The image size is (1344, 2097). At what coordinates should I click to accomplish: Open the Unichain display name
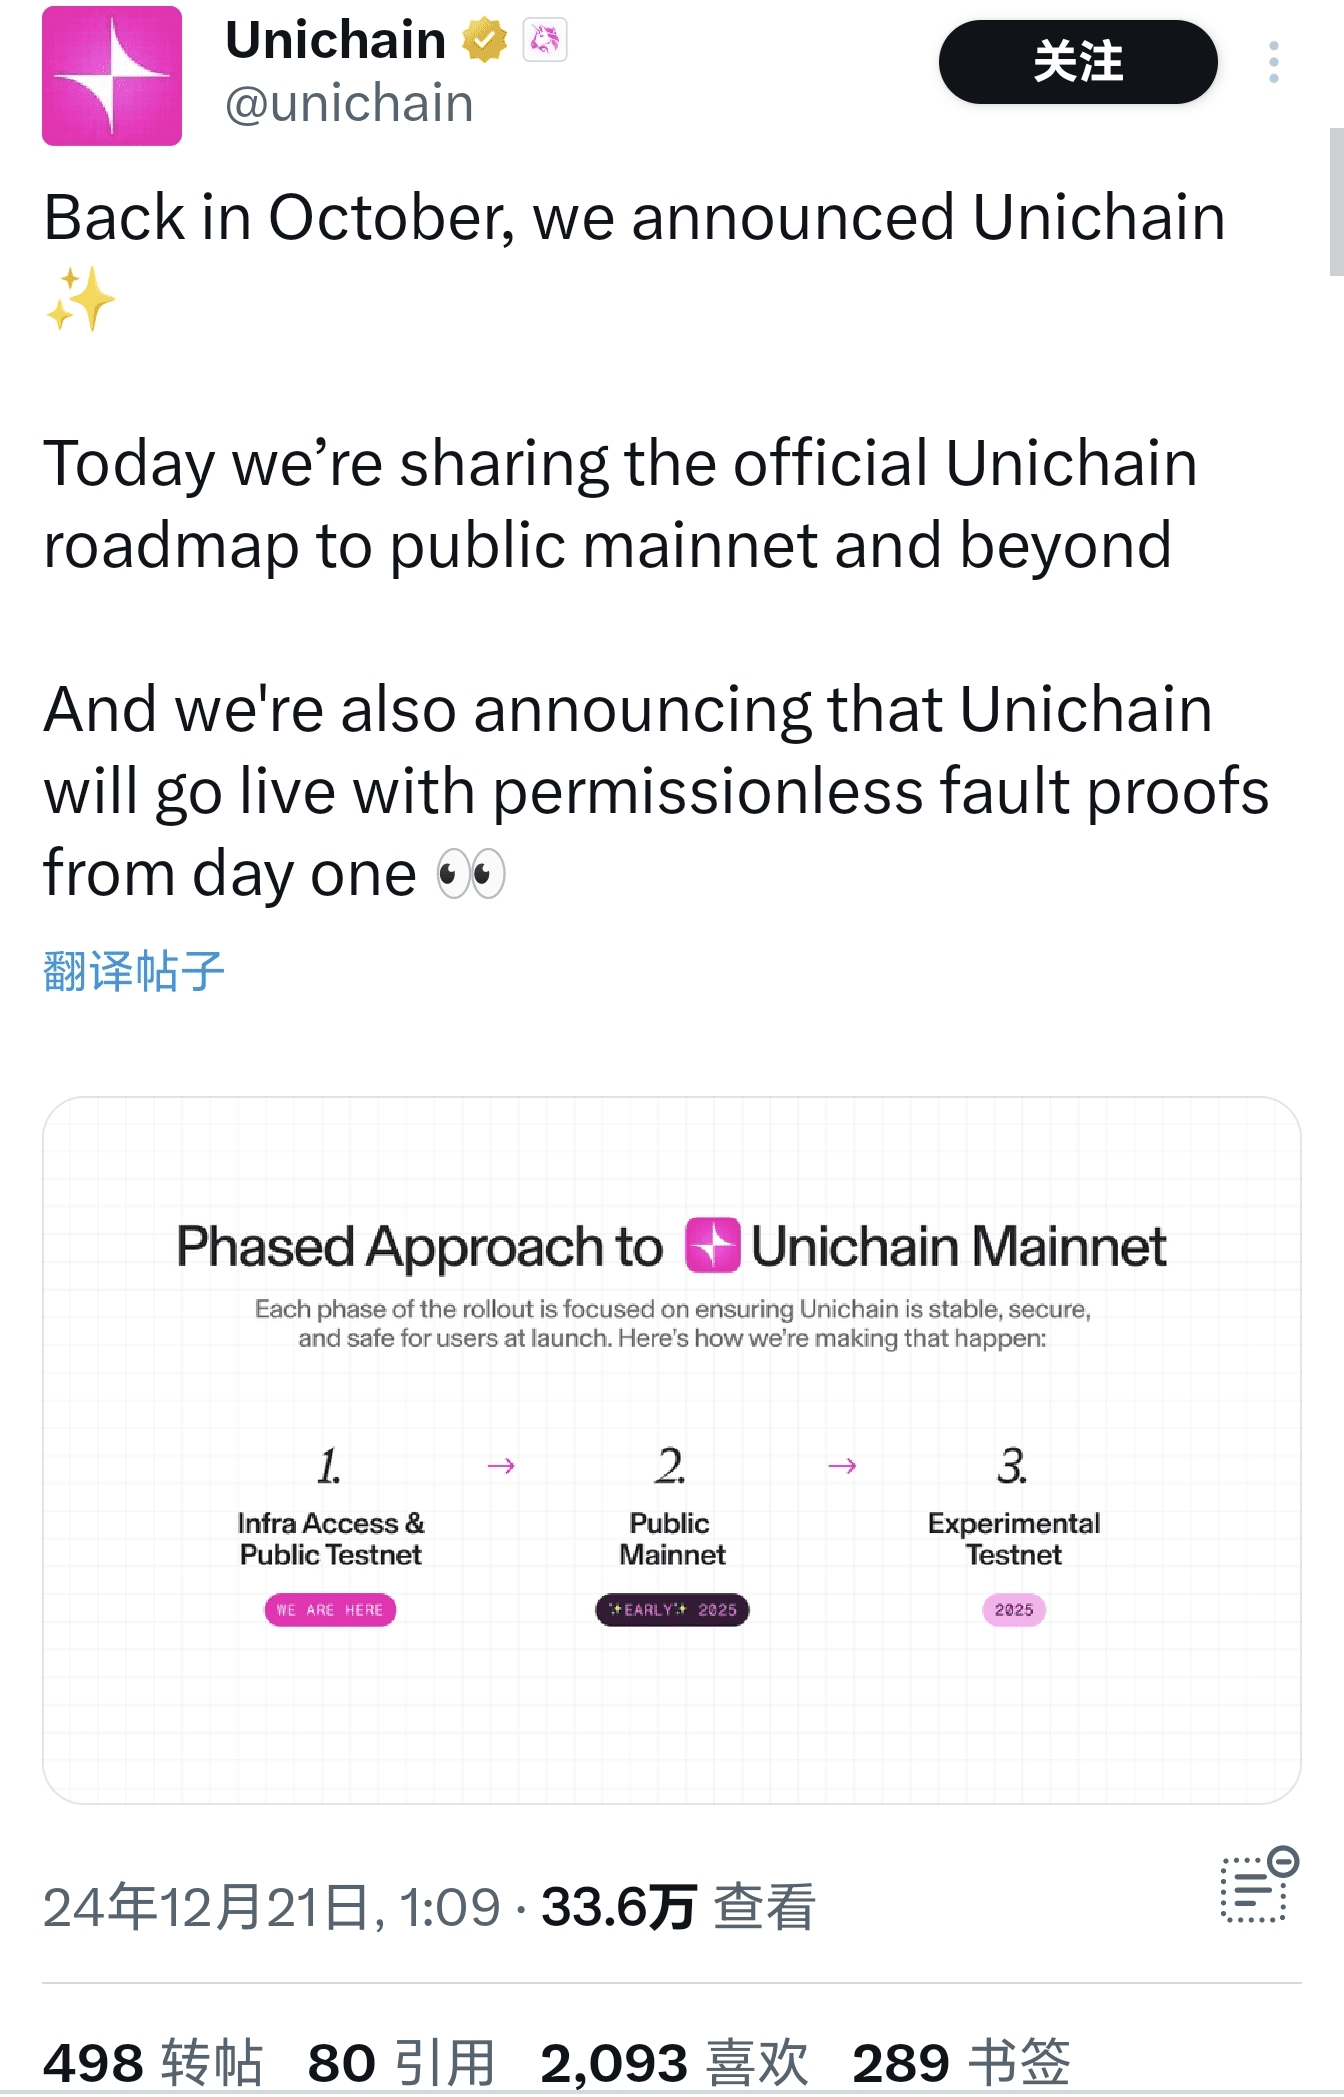336,41
